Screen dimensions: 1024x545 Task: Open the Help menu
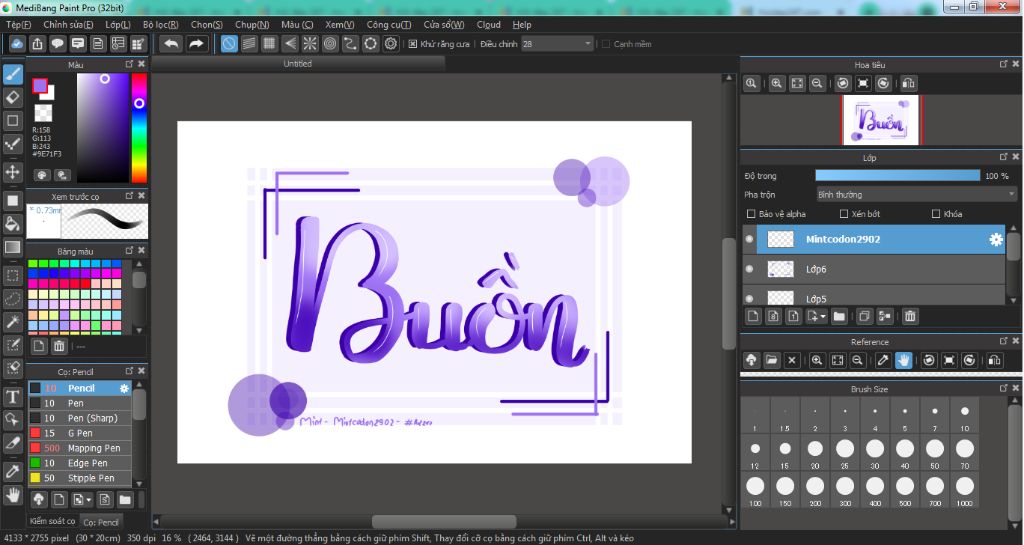pos(522,25)
